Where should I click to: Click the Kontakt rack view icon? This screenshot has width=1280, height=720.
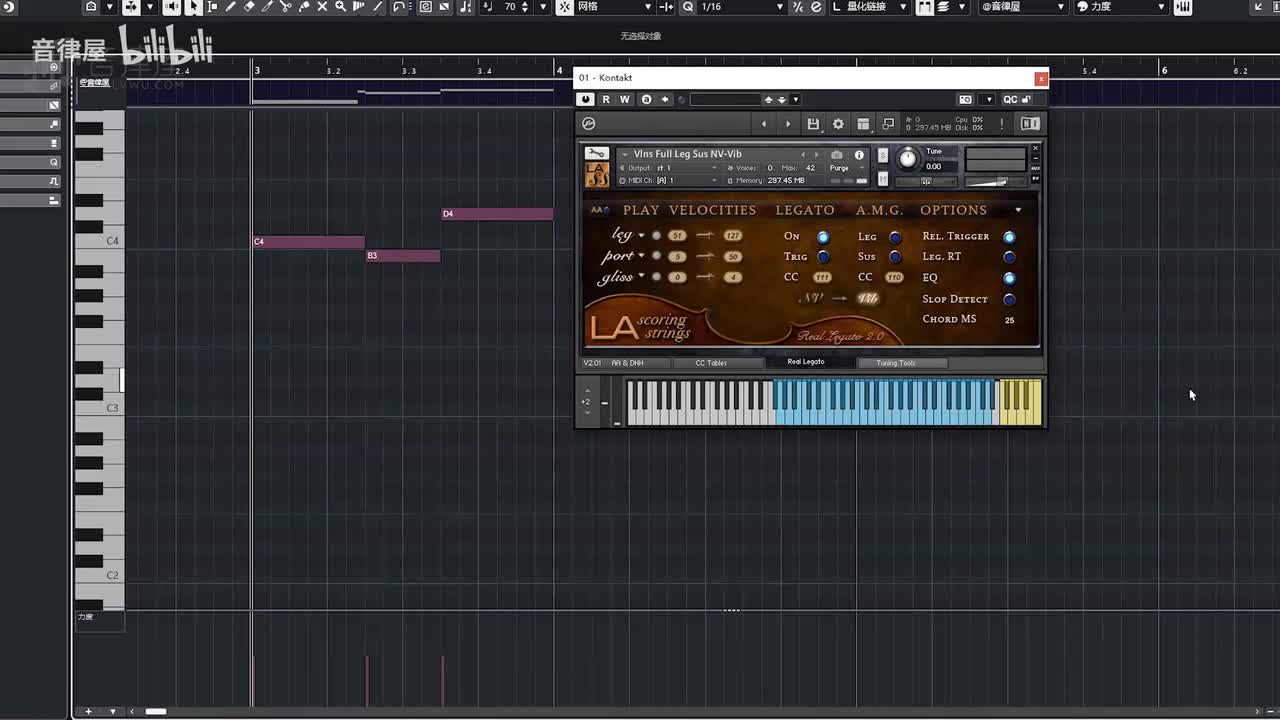(863, 124)
